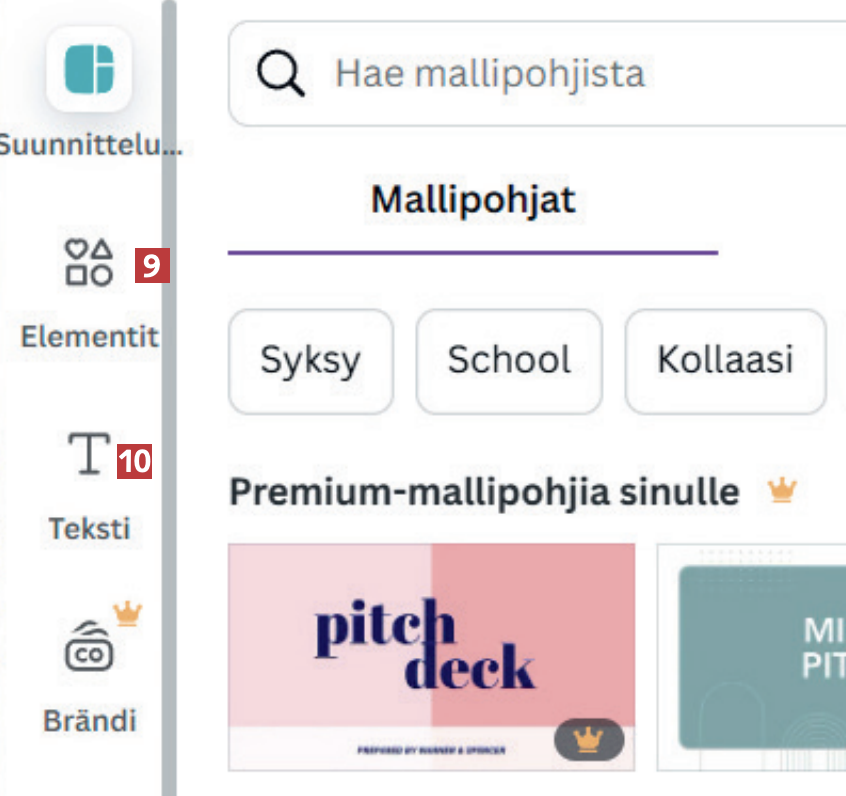Click the "Suunnittelu..." sidebar label
The image size is (846, 796).
click(89, 145)
